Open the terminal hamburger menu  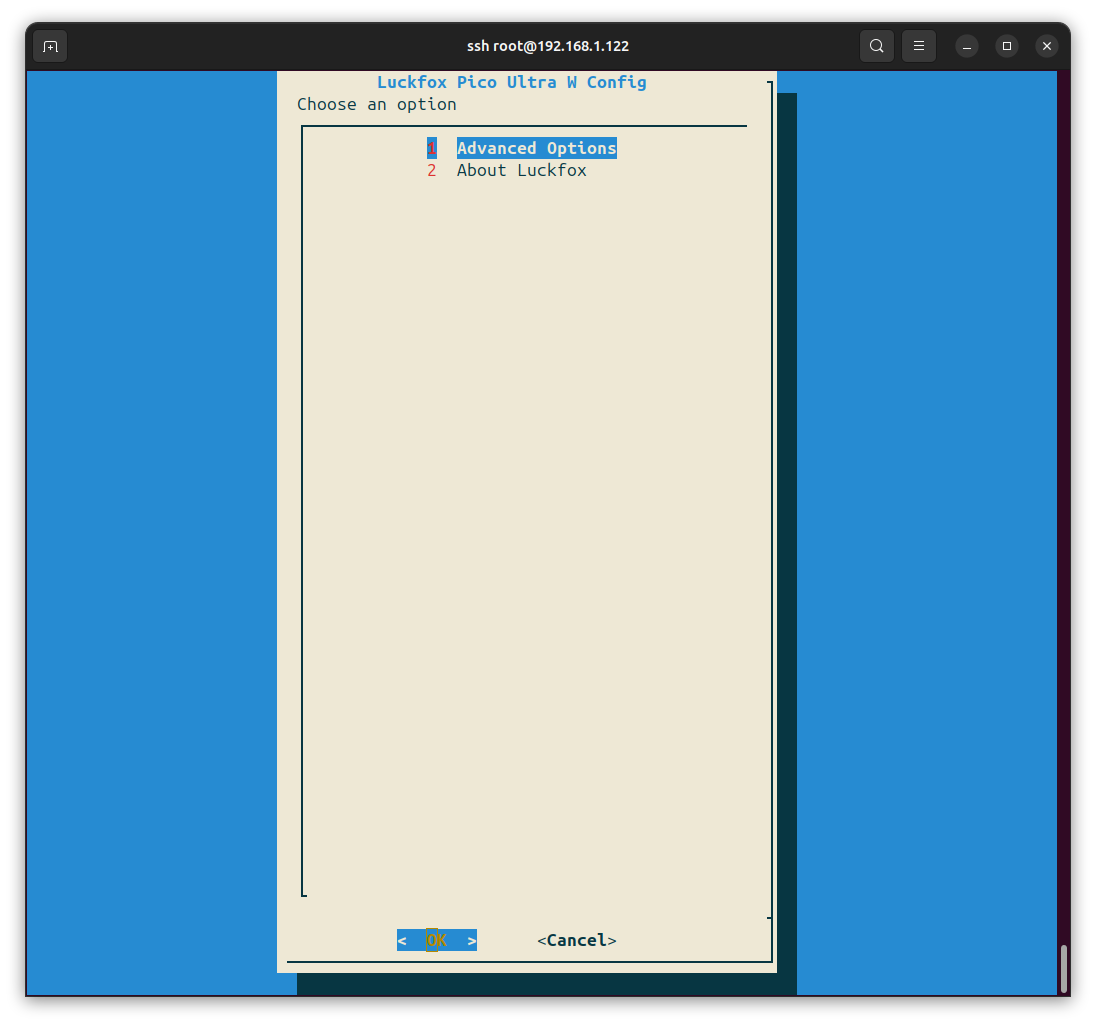(x=918, y=46)
